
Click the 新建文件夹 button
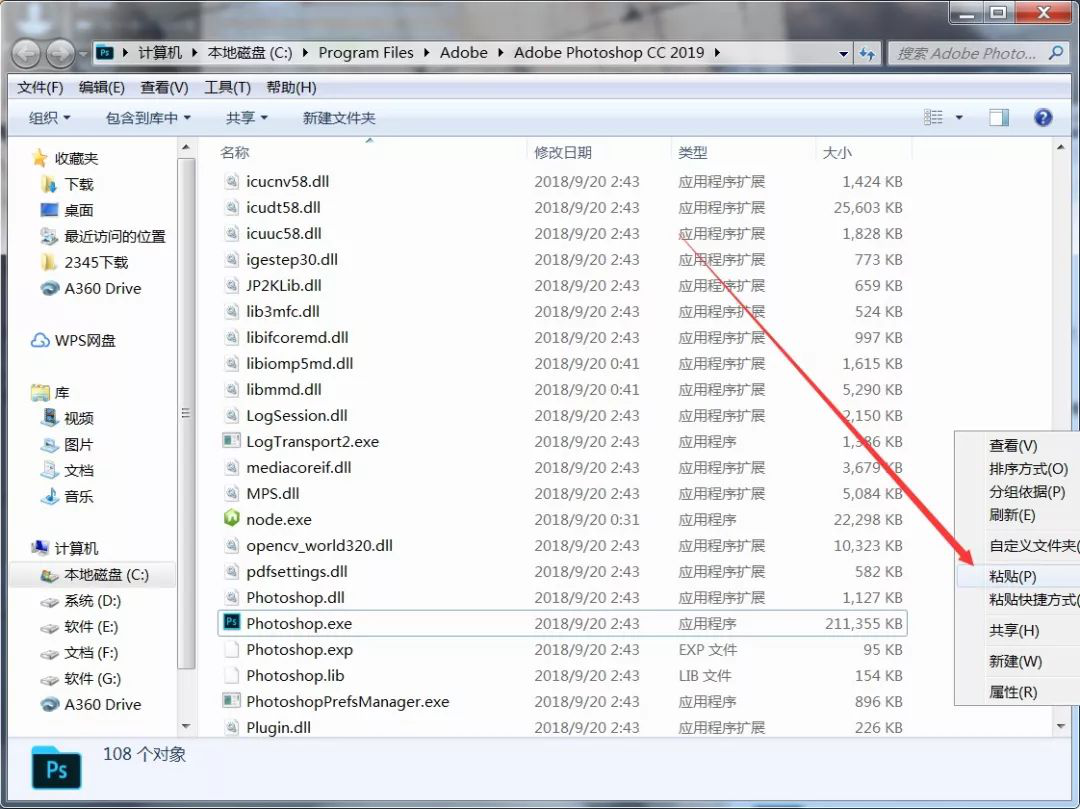[x=339, y=118]
